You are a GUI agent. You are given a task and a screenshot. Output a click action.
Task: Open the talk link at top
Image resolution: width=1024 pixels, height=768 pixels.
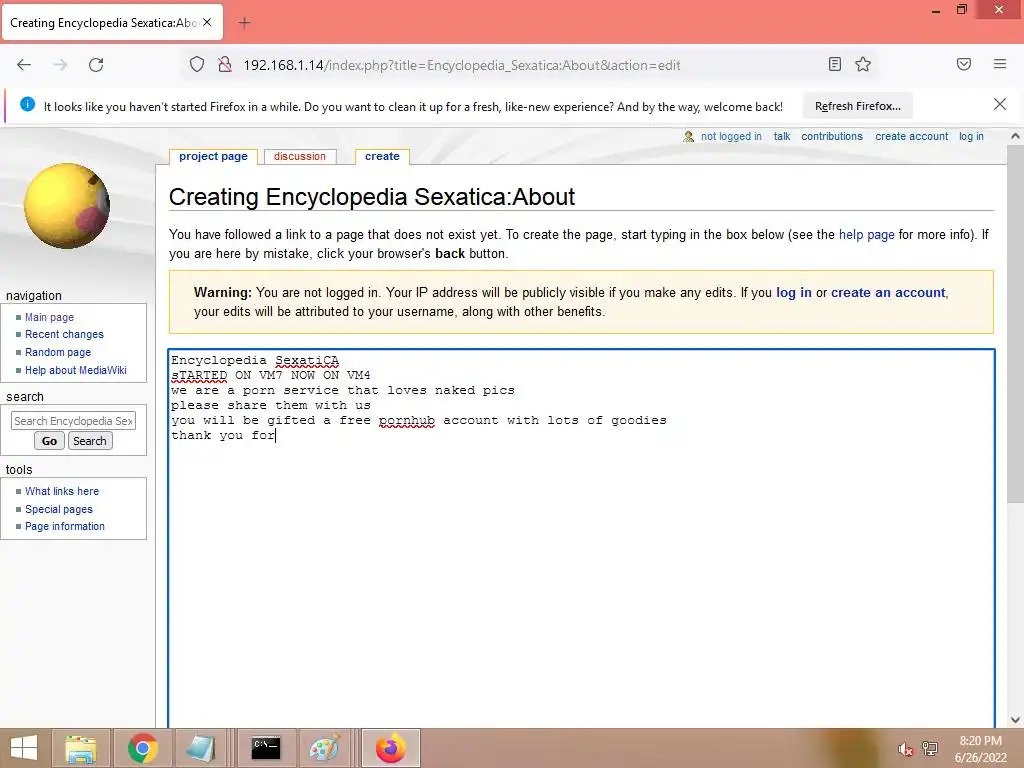tap(782, 136)
